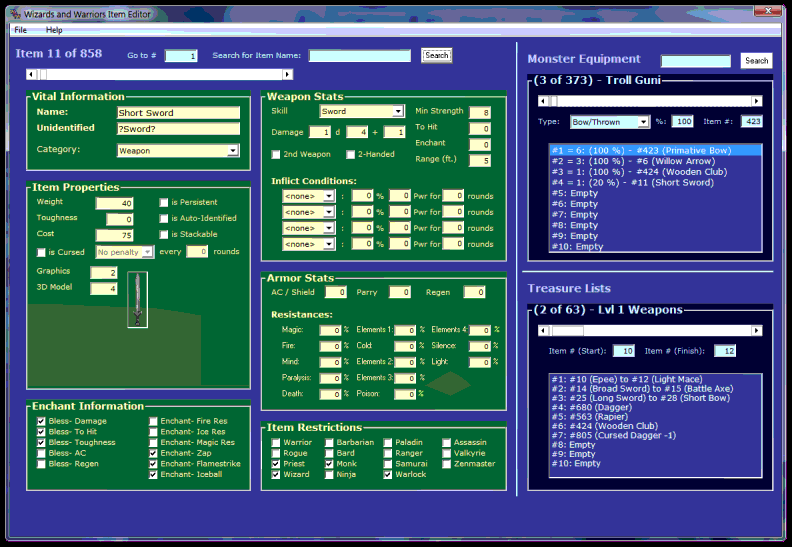Check the Paladin restriction box
Screen dimensions: 792x547
[x=387, y=442]
